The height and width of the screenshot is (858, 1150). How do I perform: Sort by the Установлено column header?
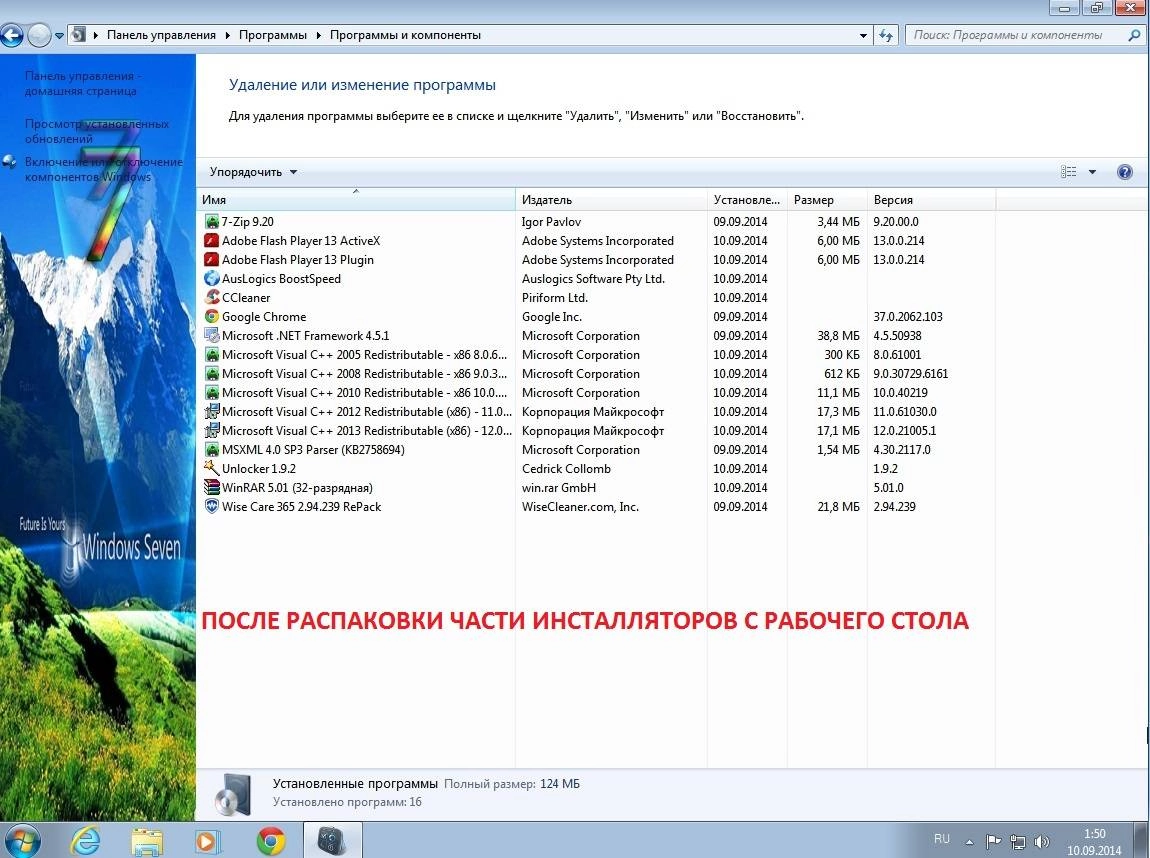tap(747, 199)
